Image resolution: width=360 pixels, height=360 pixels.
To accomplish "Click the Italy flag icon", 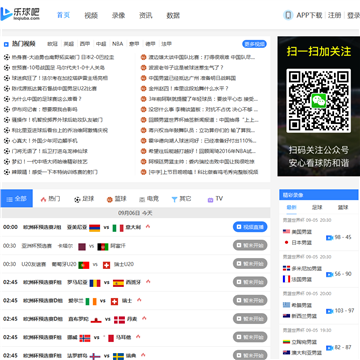I will pos(118,228).
